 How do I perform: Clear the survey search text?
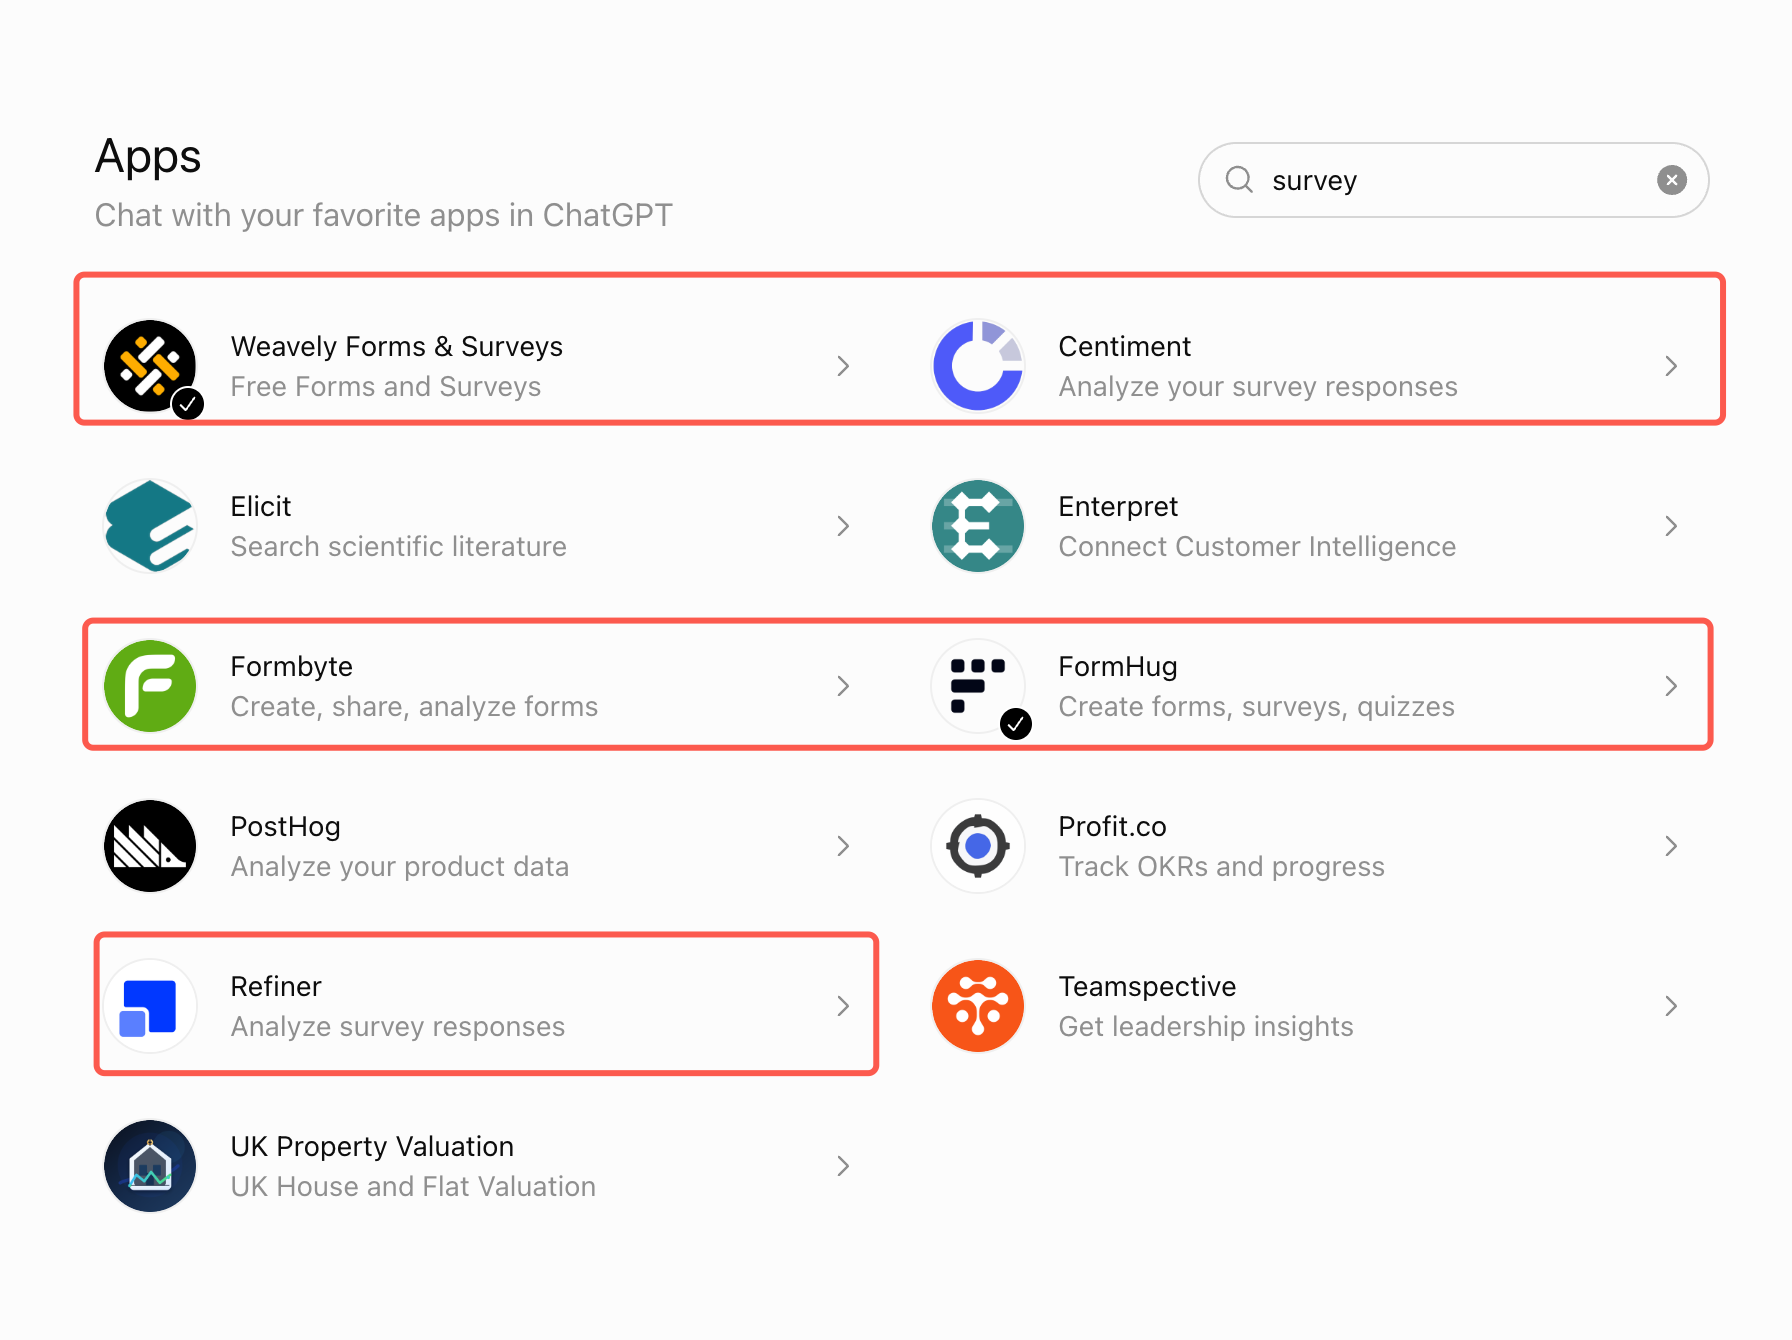[x=1672, y=180]
